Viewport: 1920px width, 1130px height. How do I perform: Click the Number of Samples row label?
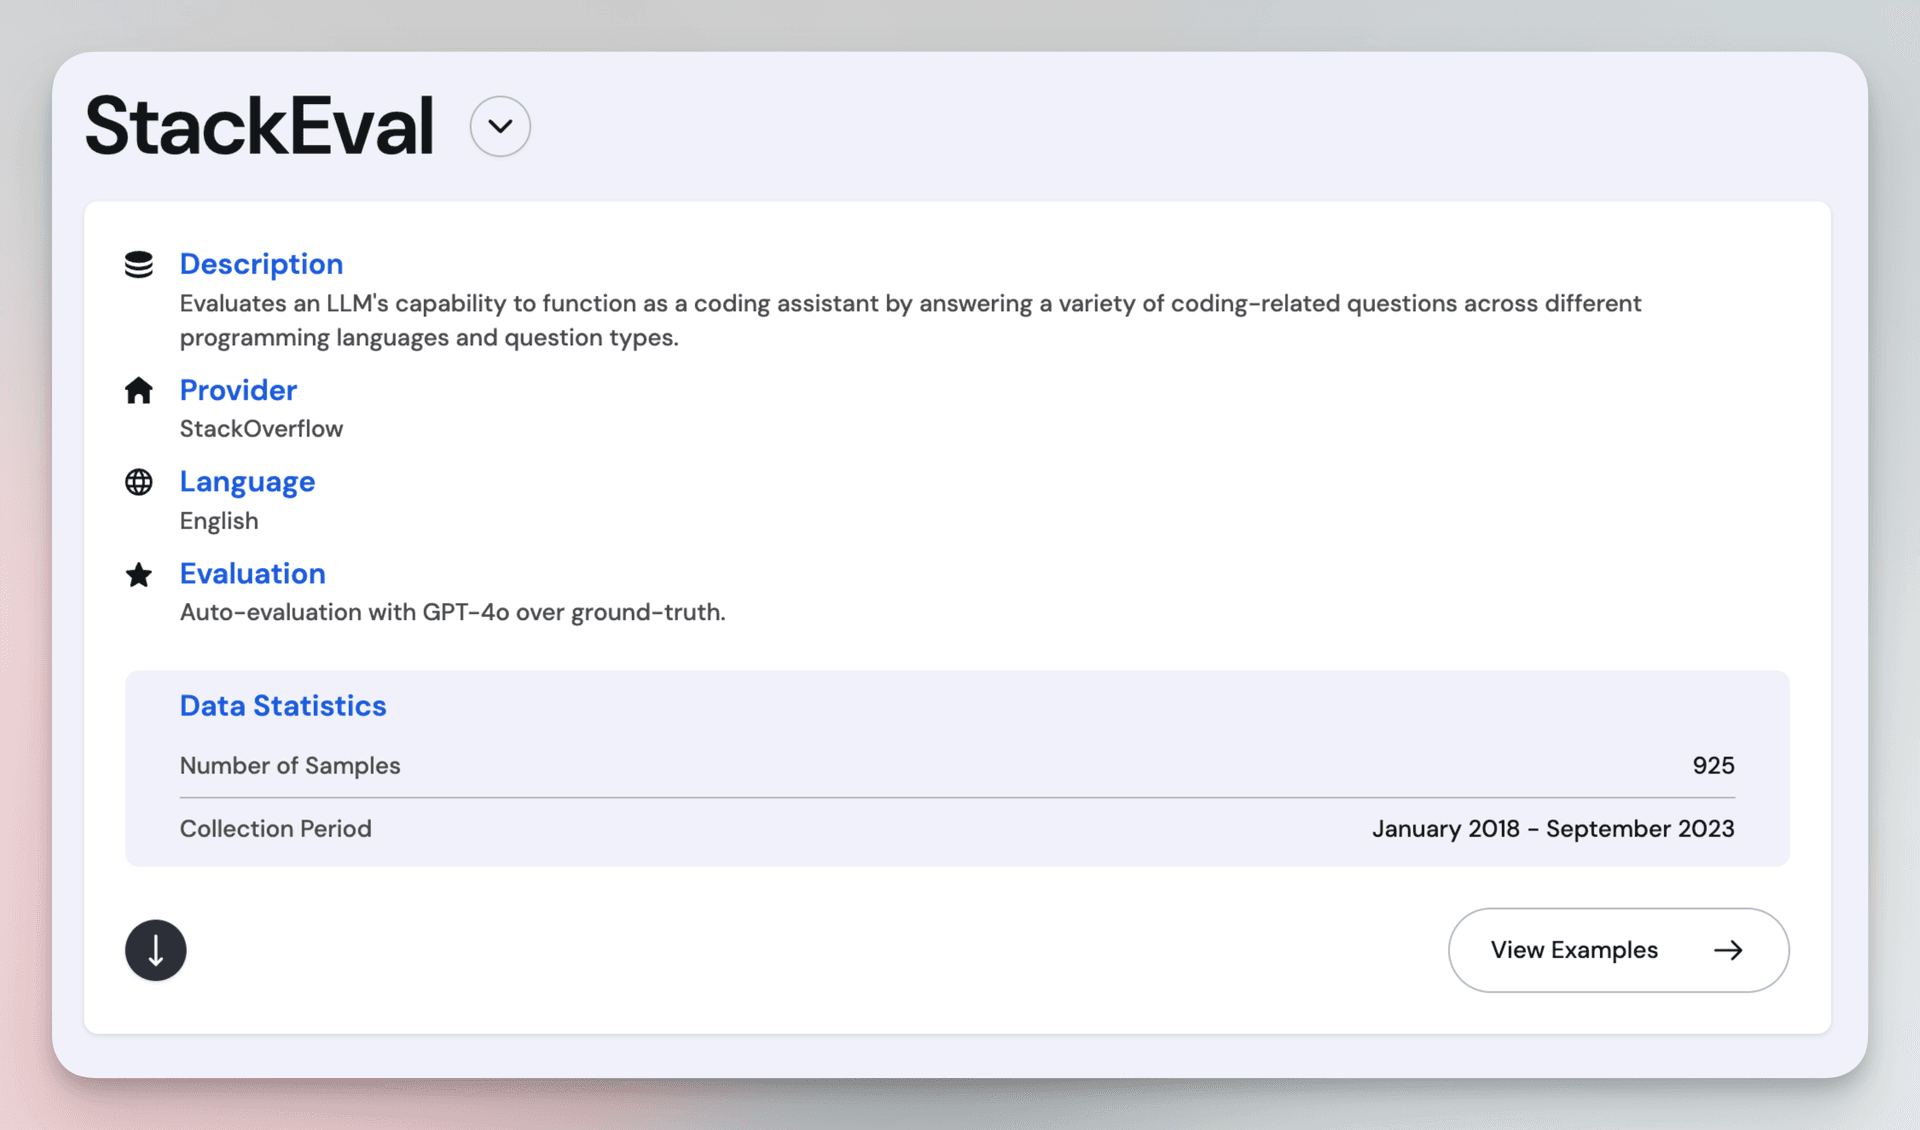(290, 766)
